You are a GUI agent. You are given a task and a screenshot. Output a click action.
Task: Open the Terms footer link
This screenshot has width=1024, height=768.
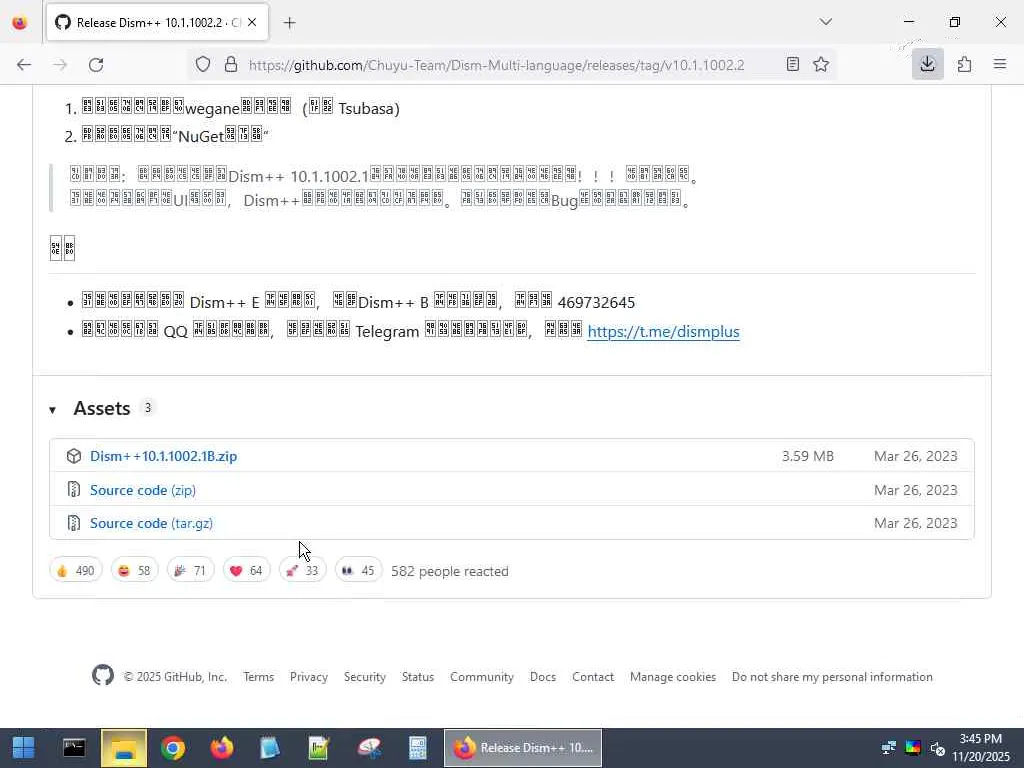[259, 677]
